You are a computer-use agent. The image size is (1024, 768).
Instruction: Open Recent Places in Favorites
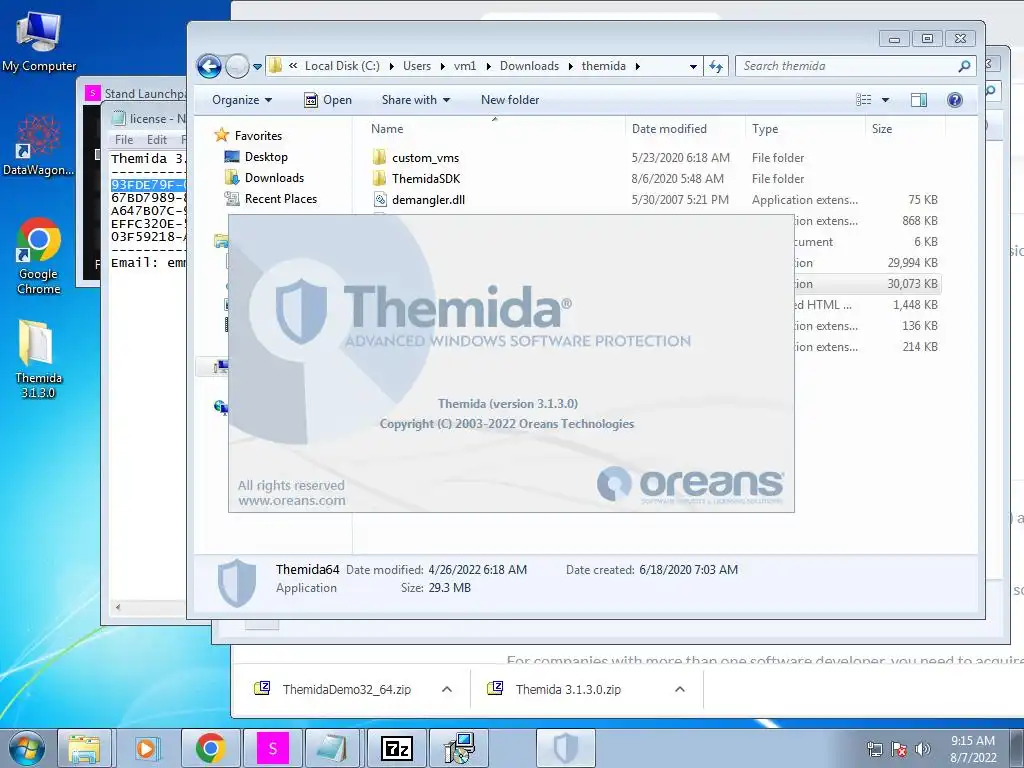(281, 199)
